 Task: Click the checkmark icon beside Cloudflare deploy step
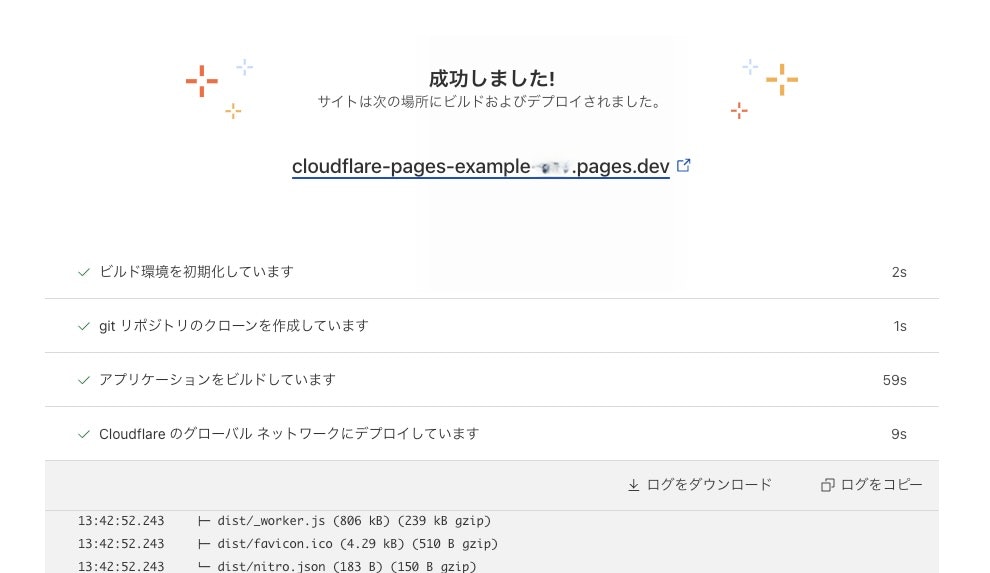[x=83, y=435]
